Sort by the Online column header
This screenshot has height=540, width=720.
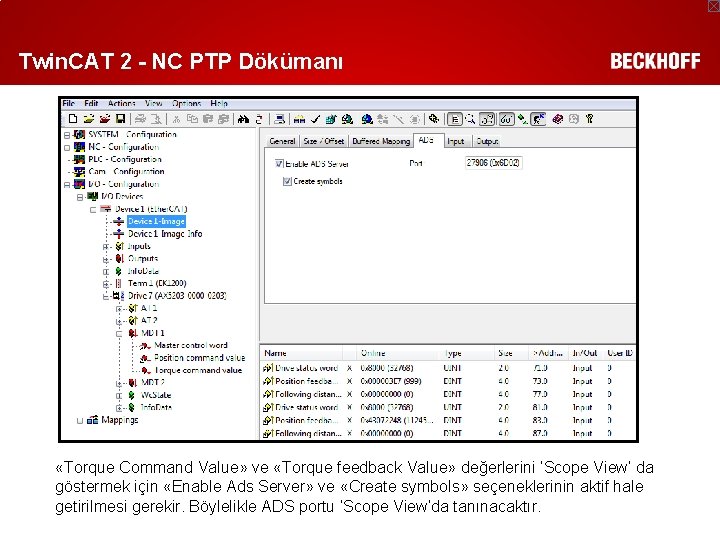pos(399,353)
